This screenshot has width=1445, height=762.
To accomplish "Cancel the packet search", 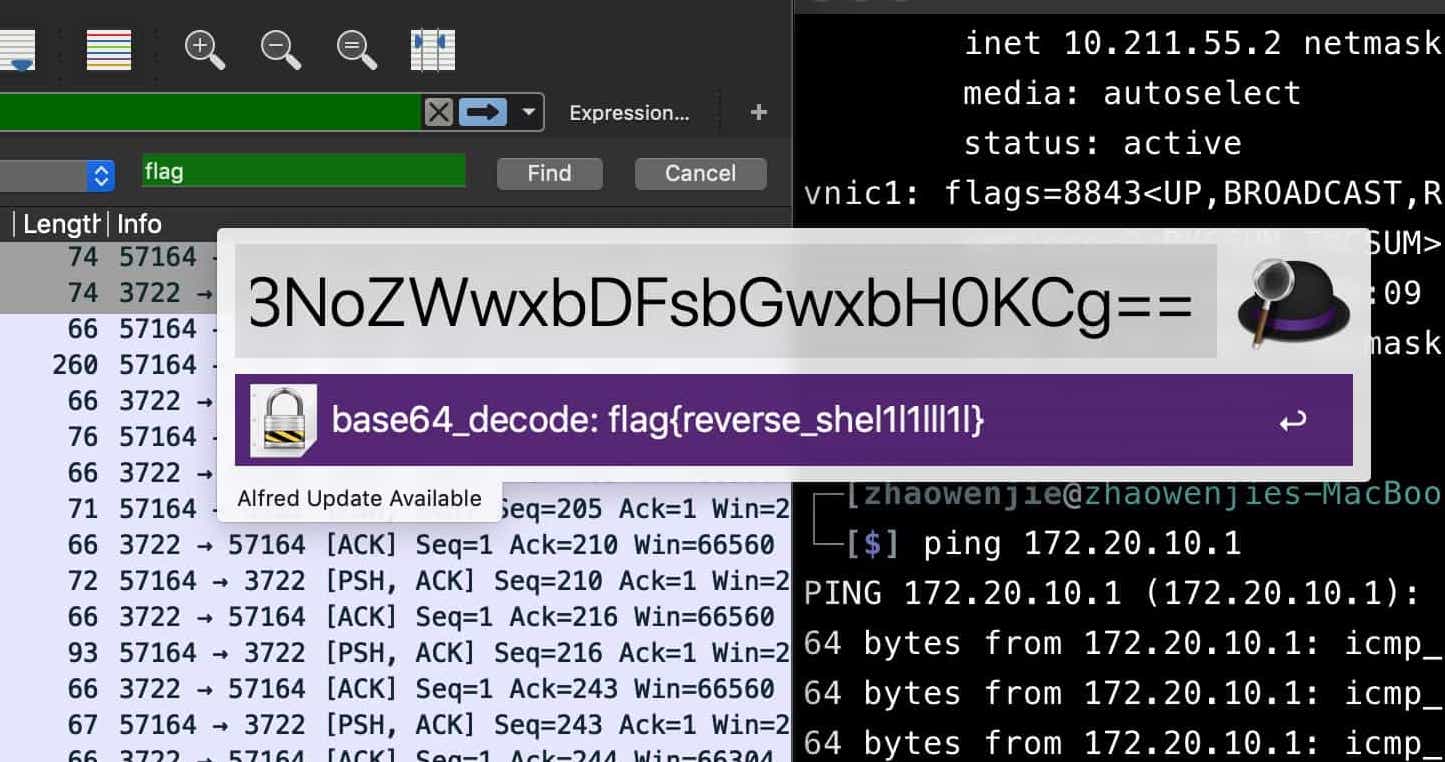I will (x=700, y=174).
